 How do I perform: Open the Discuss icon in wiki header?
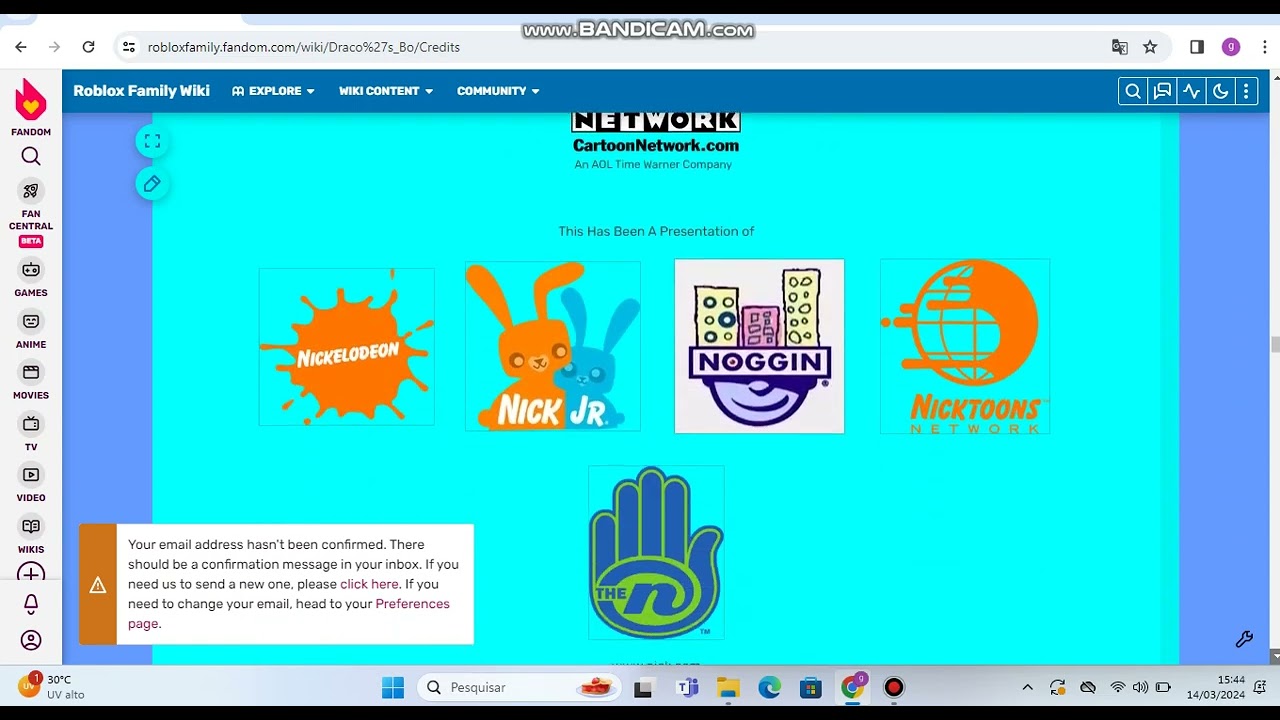[1162, 91]
